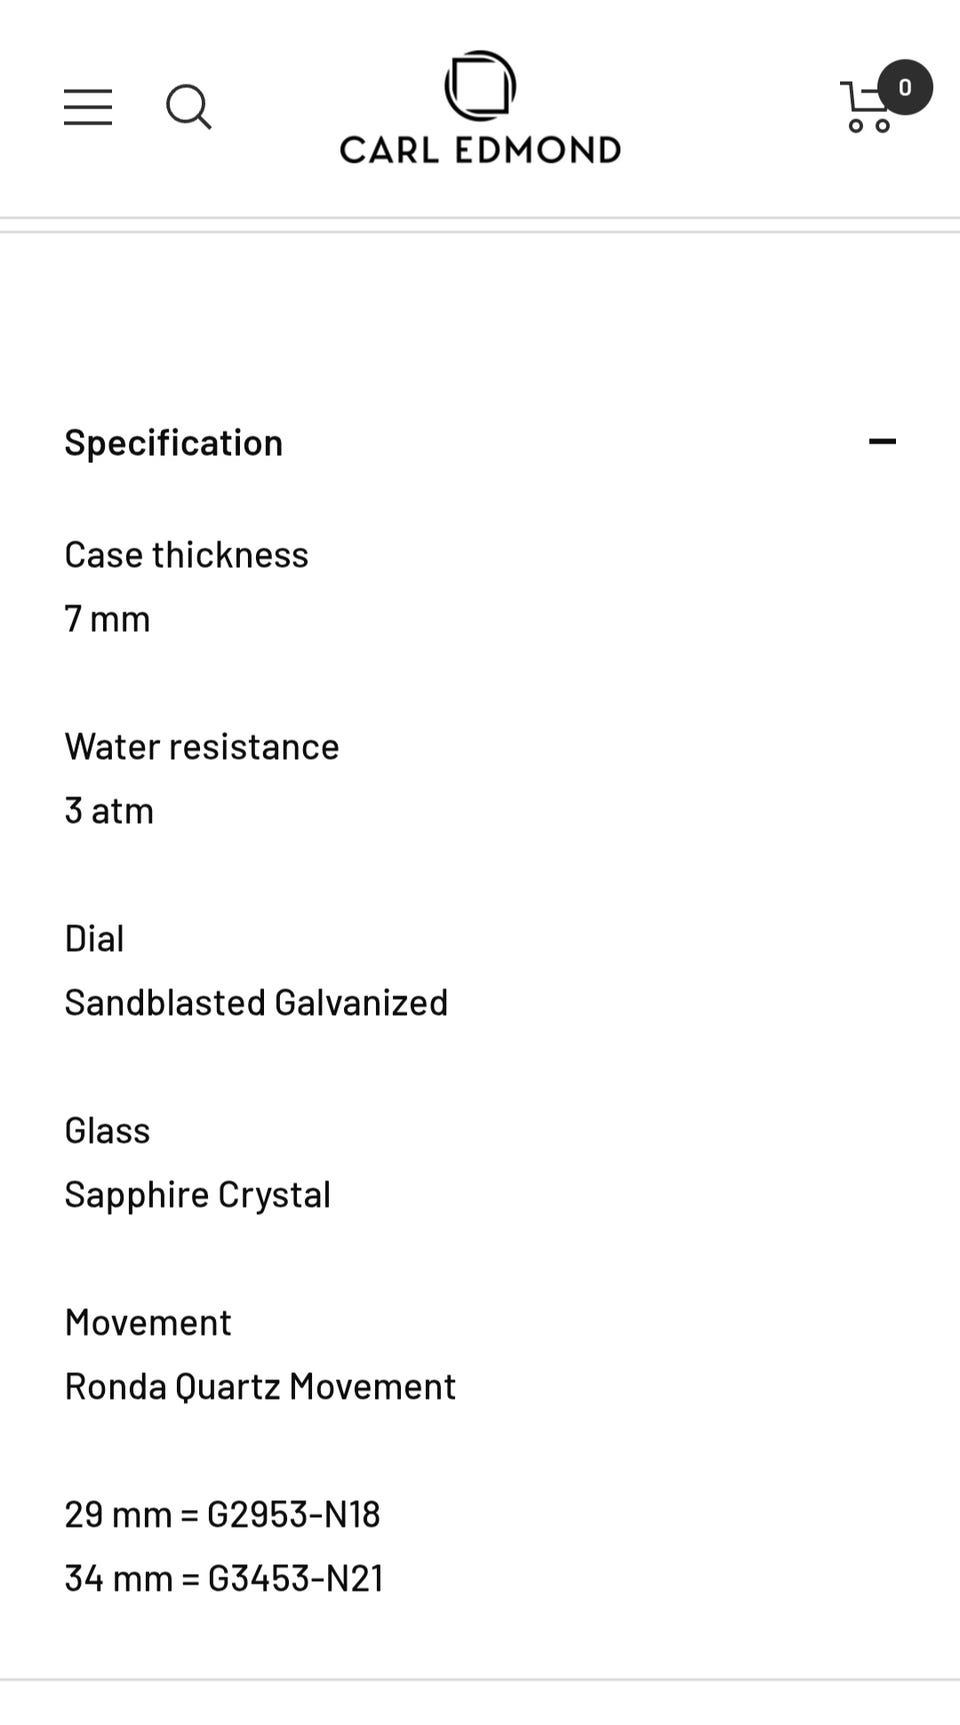Tap the cart count badge showing 0
Viewport: 960px width, 1725px height.
905,87
